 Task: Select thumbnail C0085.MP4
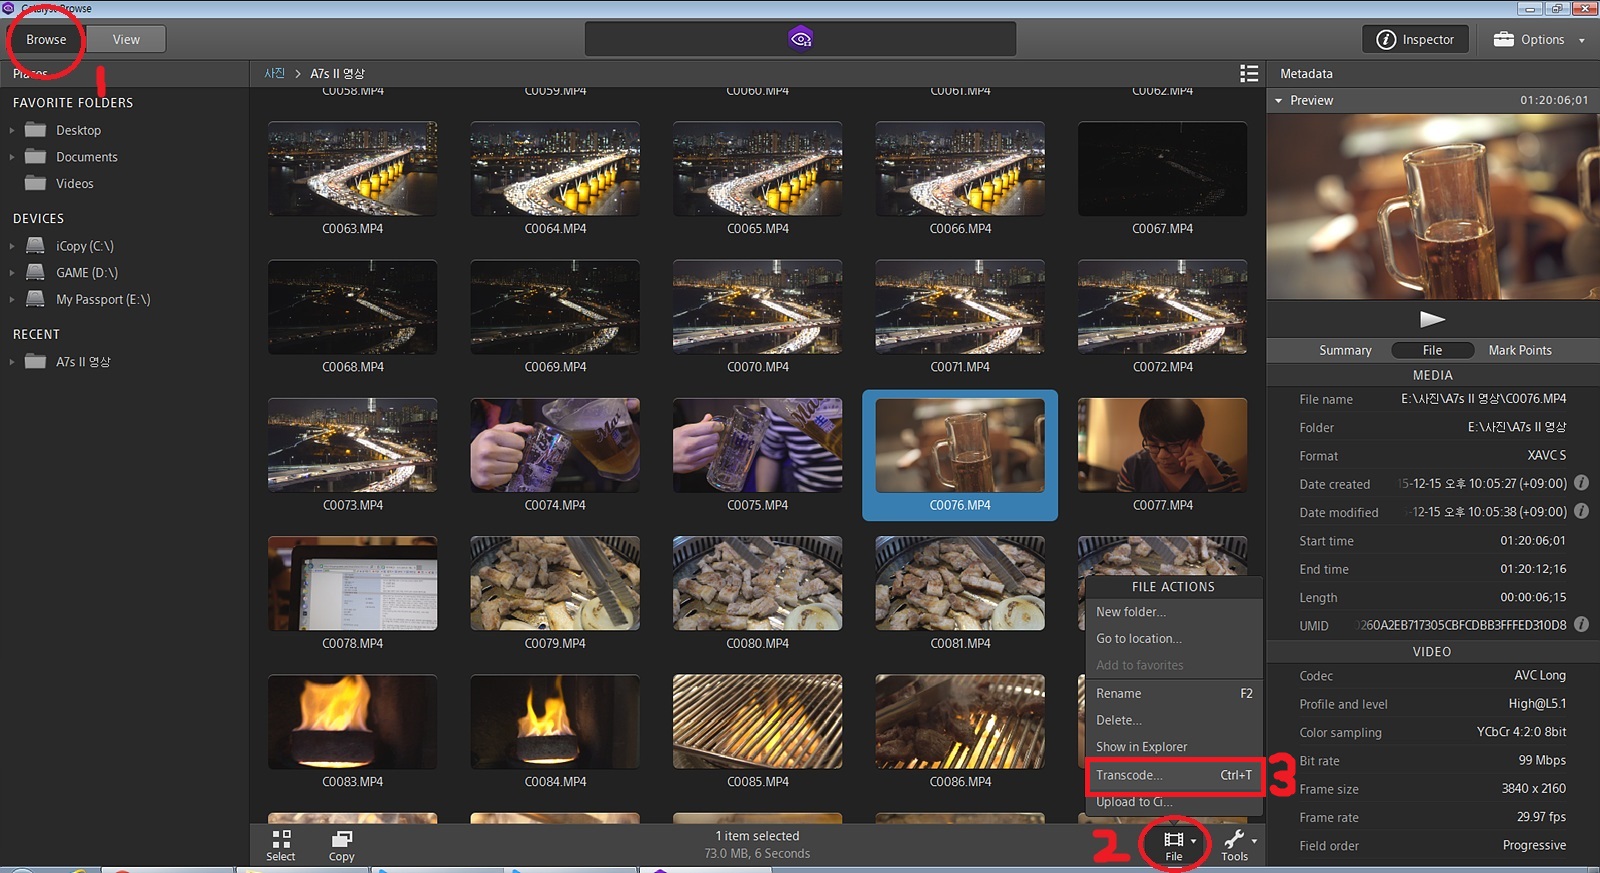pyautogui.click(x=758, y=721)
